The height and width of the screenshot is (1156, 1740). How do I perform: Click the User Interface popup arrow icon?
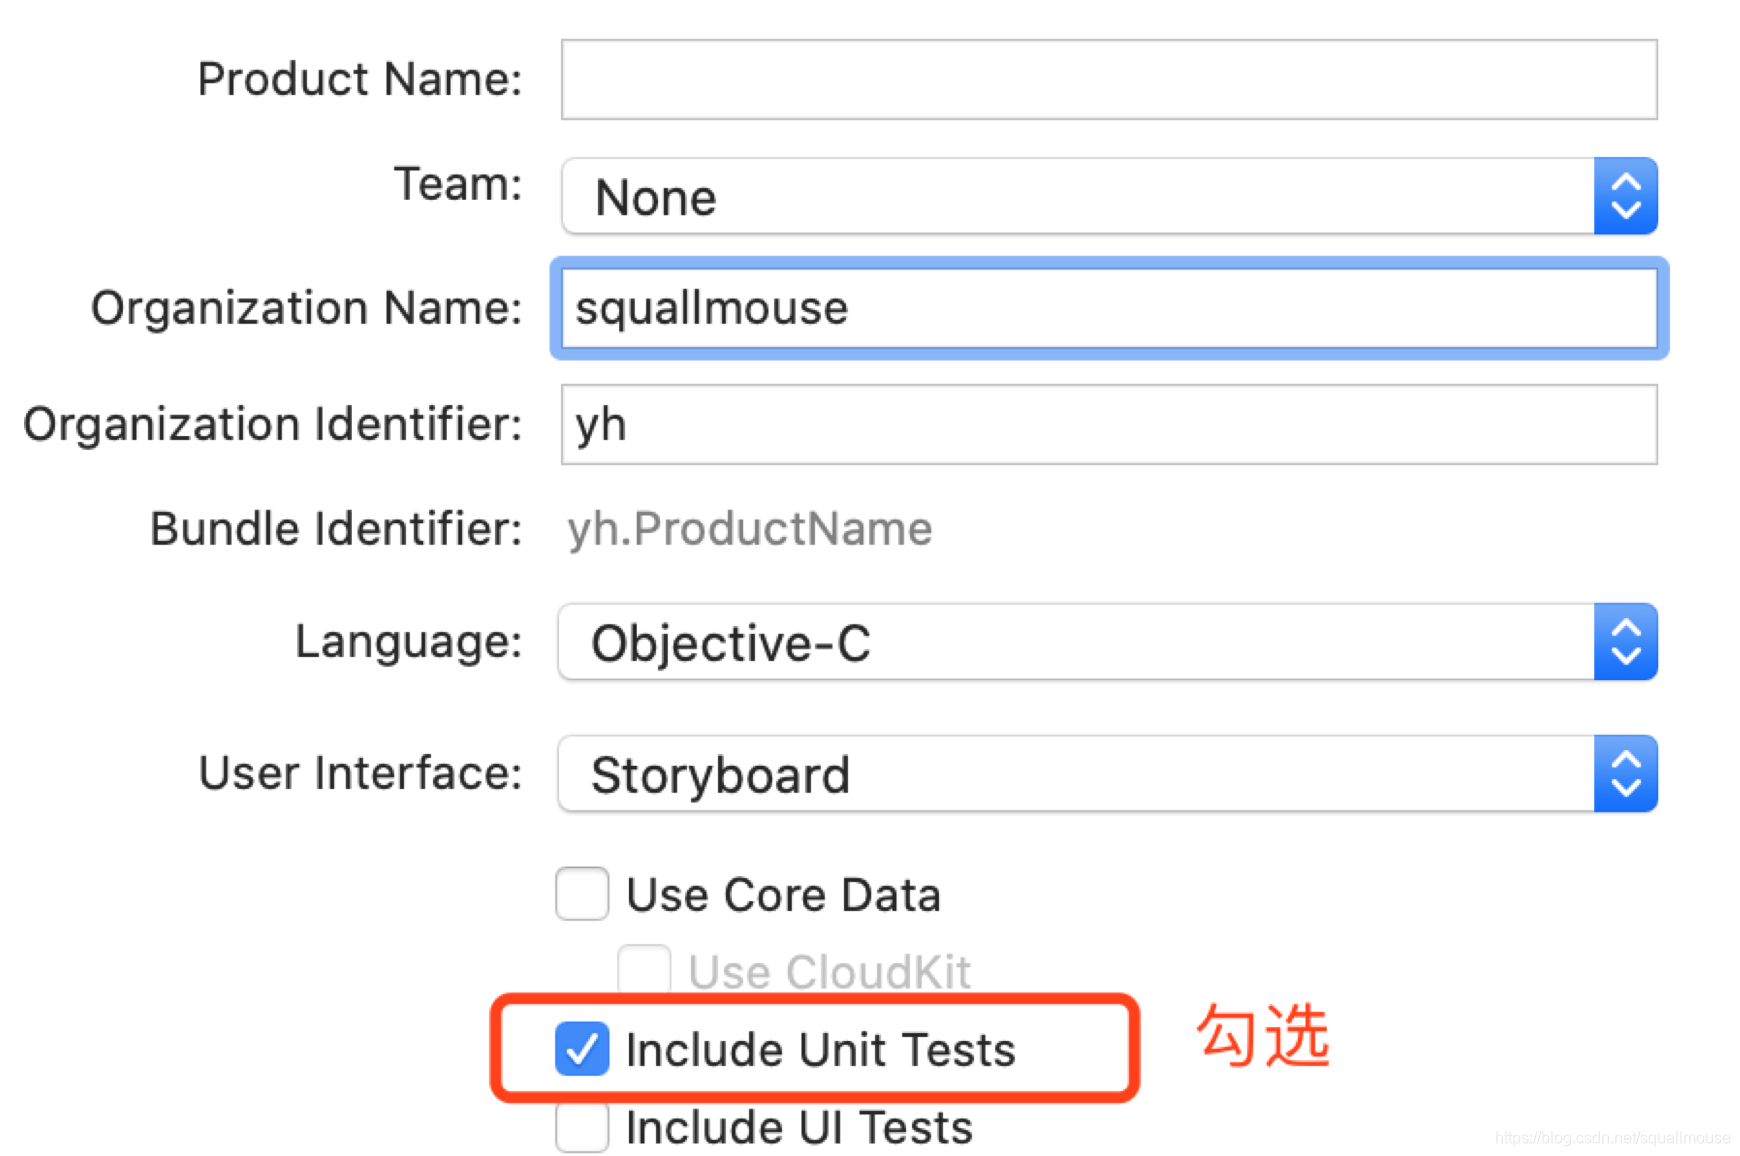point(1625,775)
